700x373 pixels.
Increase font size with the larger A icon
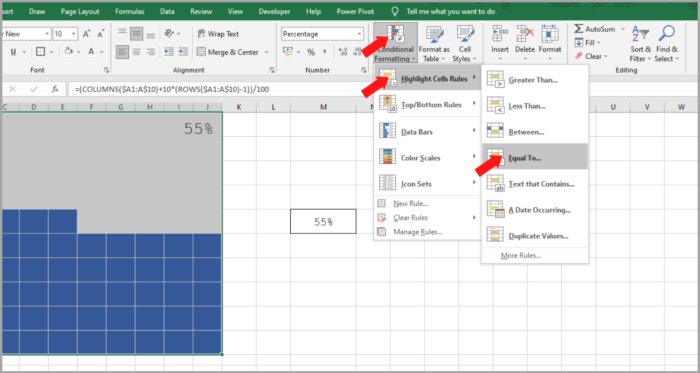[87, 34]
